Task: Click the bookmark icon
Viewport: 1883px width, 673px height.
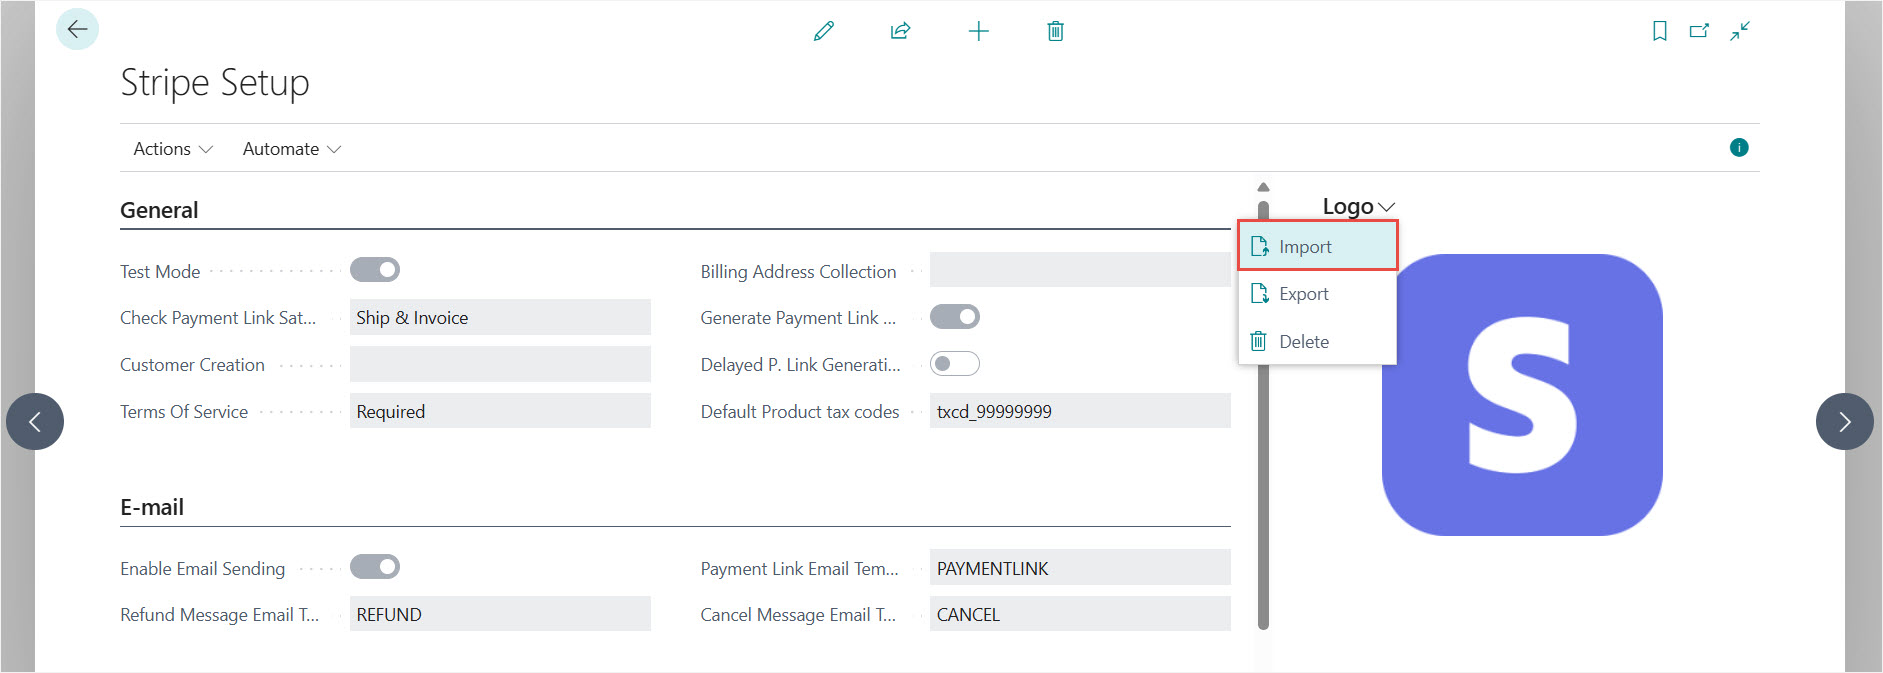Action: point(1659,31)
